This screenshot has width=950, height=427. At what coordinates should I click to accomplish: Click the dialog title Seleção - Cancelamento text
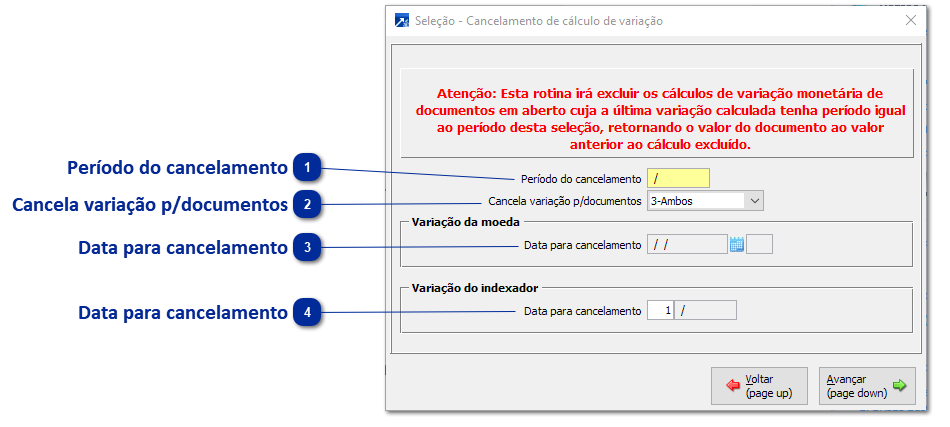(539, 21)
